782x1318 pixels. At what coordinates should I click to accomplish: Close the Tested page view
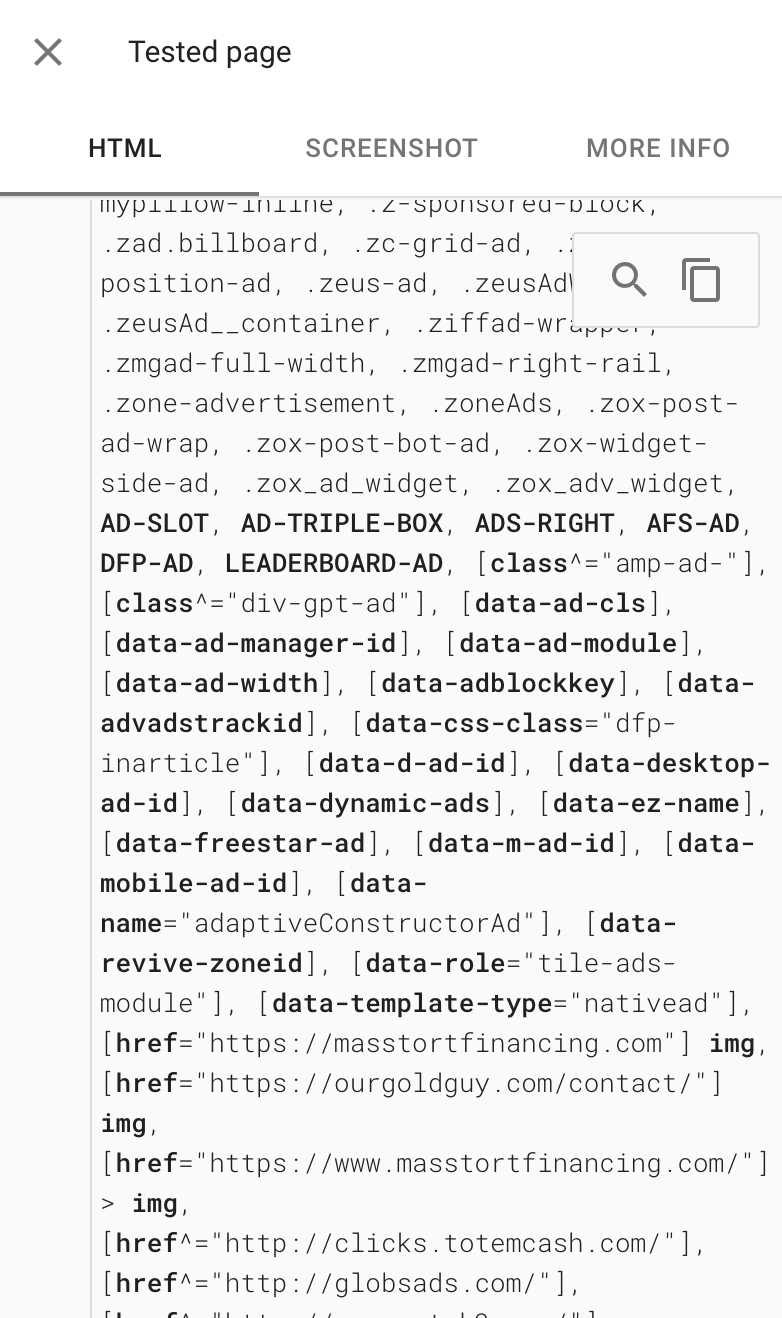point(47,52)
